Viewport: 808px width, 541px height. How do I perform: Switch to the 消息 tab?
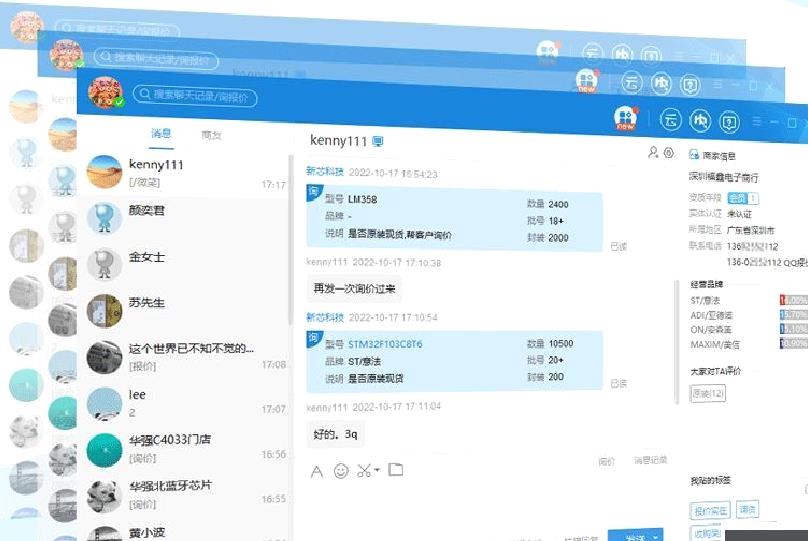pos(161,133)
